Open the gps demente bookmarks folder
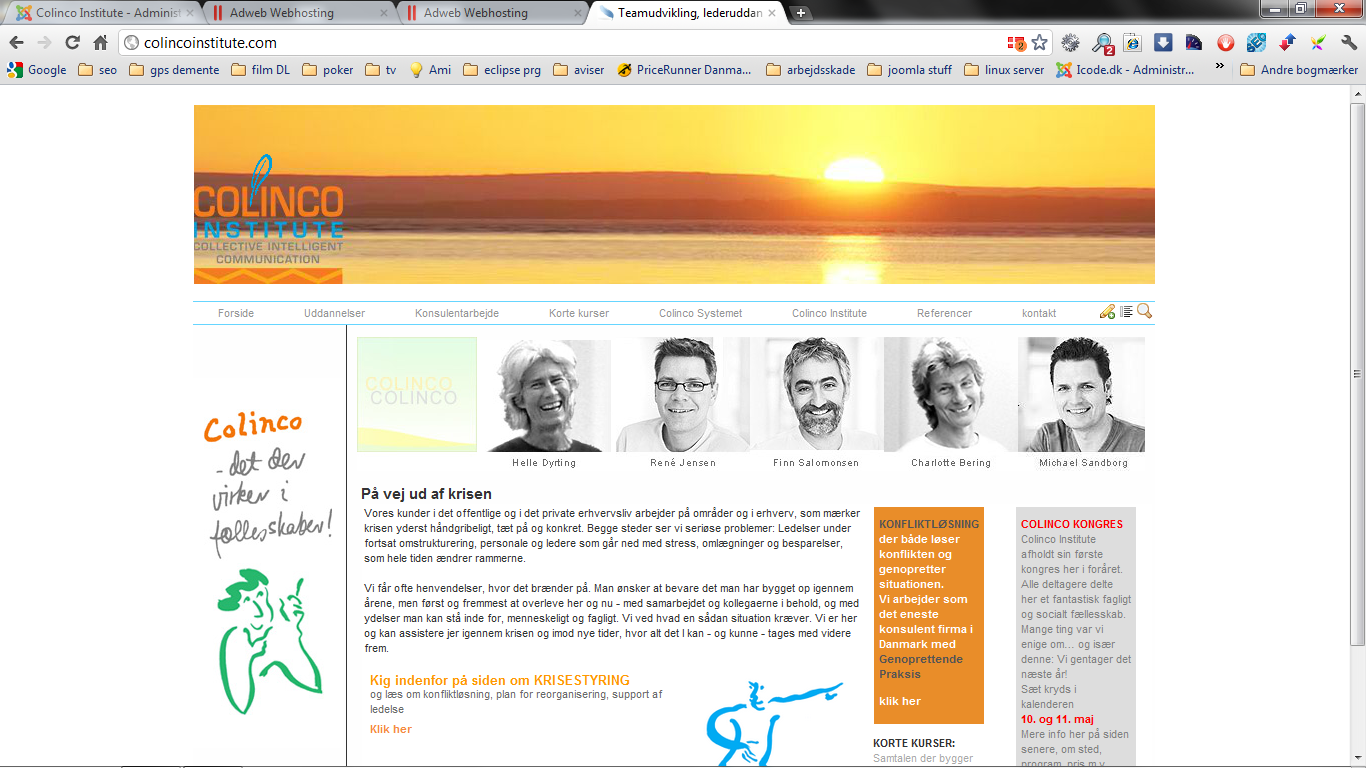This screenshot has height=768, width=1366. pyautogui.click(x=175, y=70)
